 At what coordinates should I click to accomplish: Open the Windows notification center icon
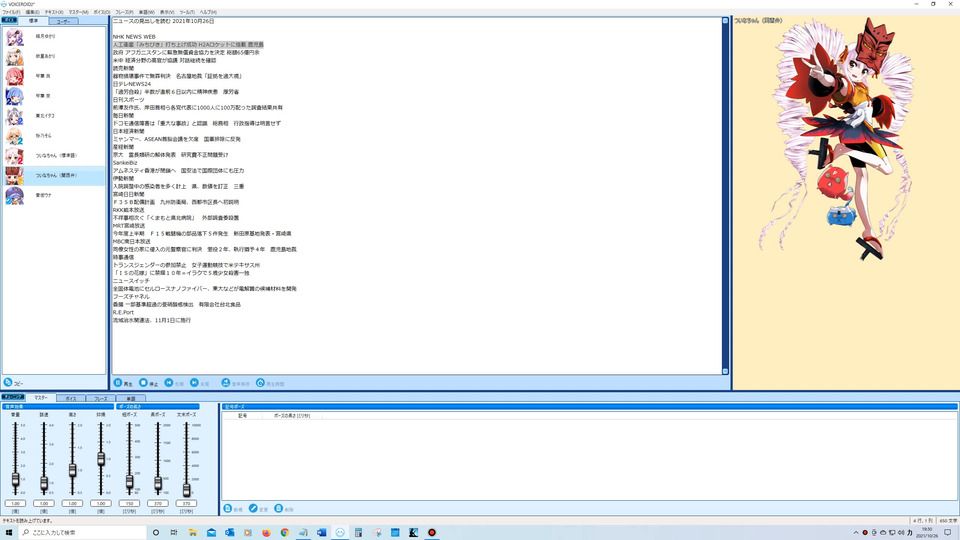[948, 533]
